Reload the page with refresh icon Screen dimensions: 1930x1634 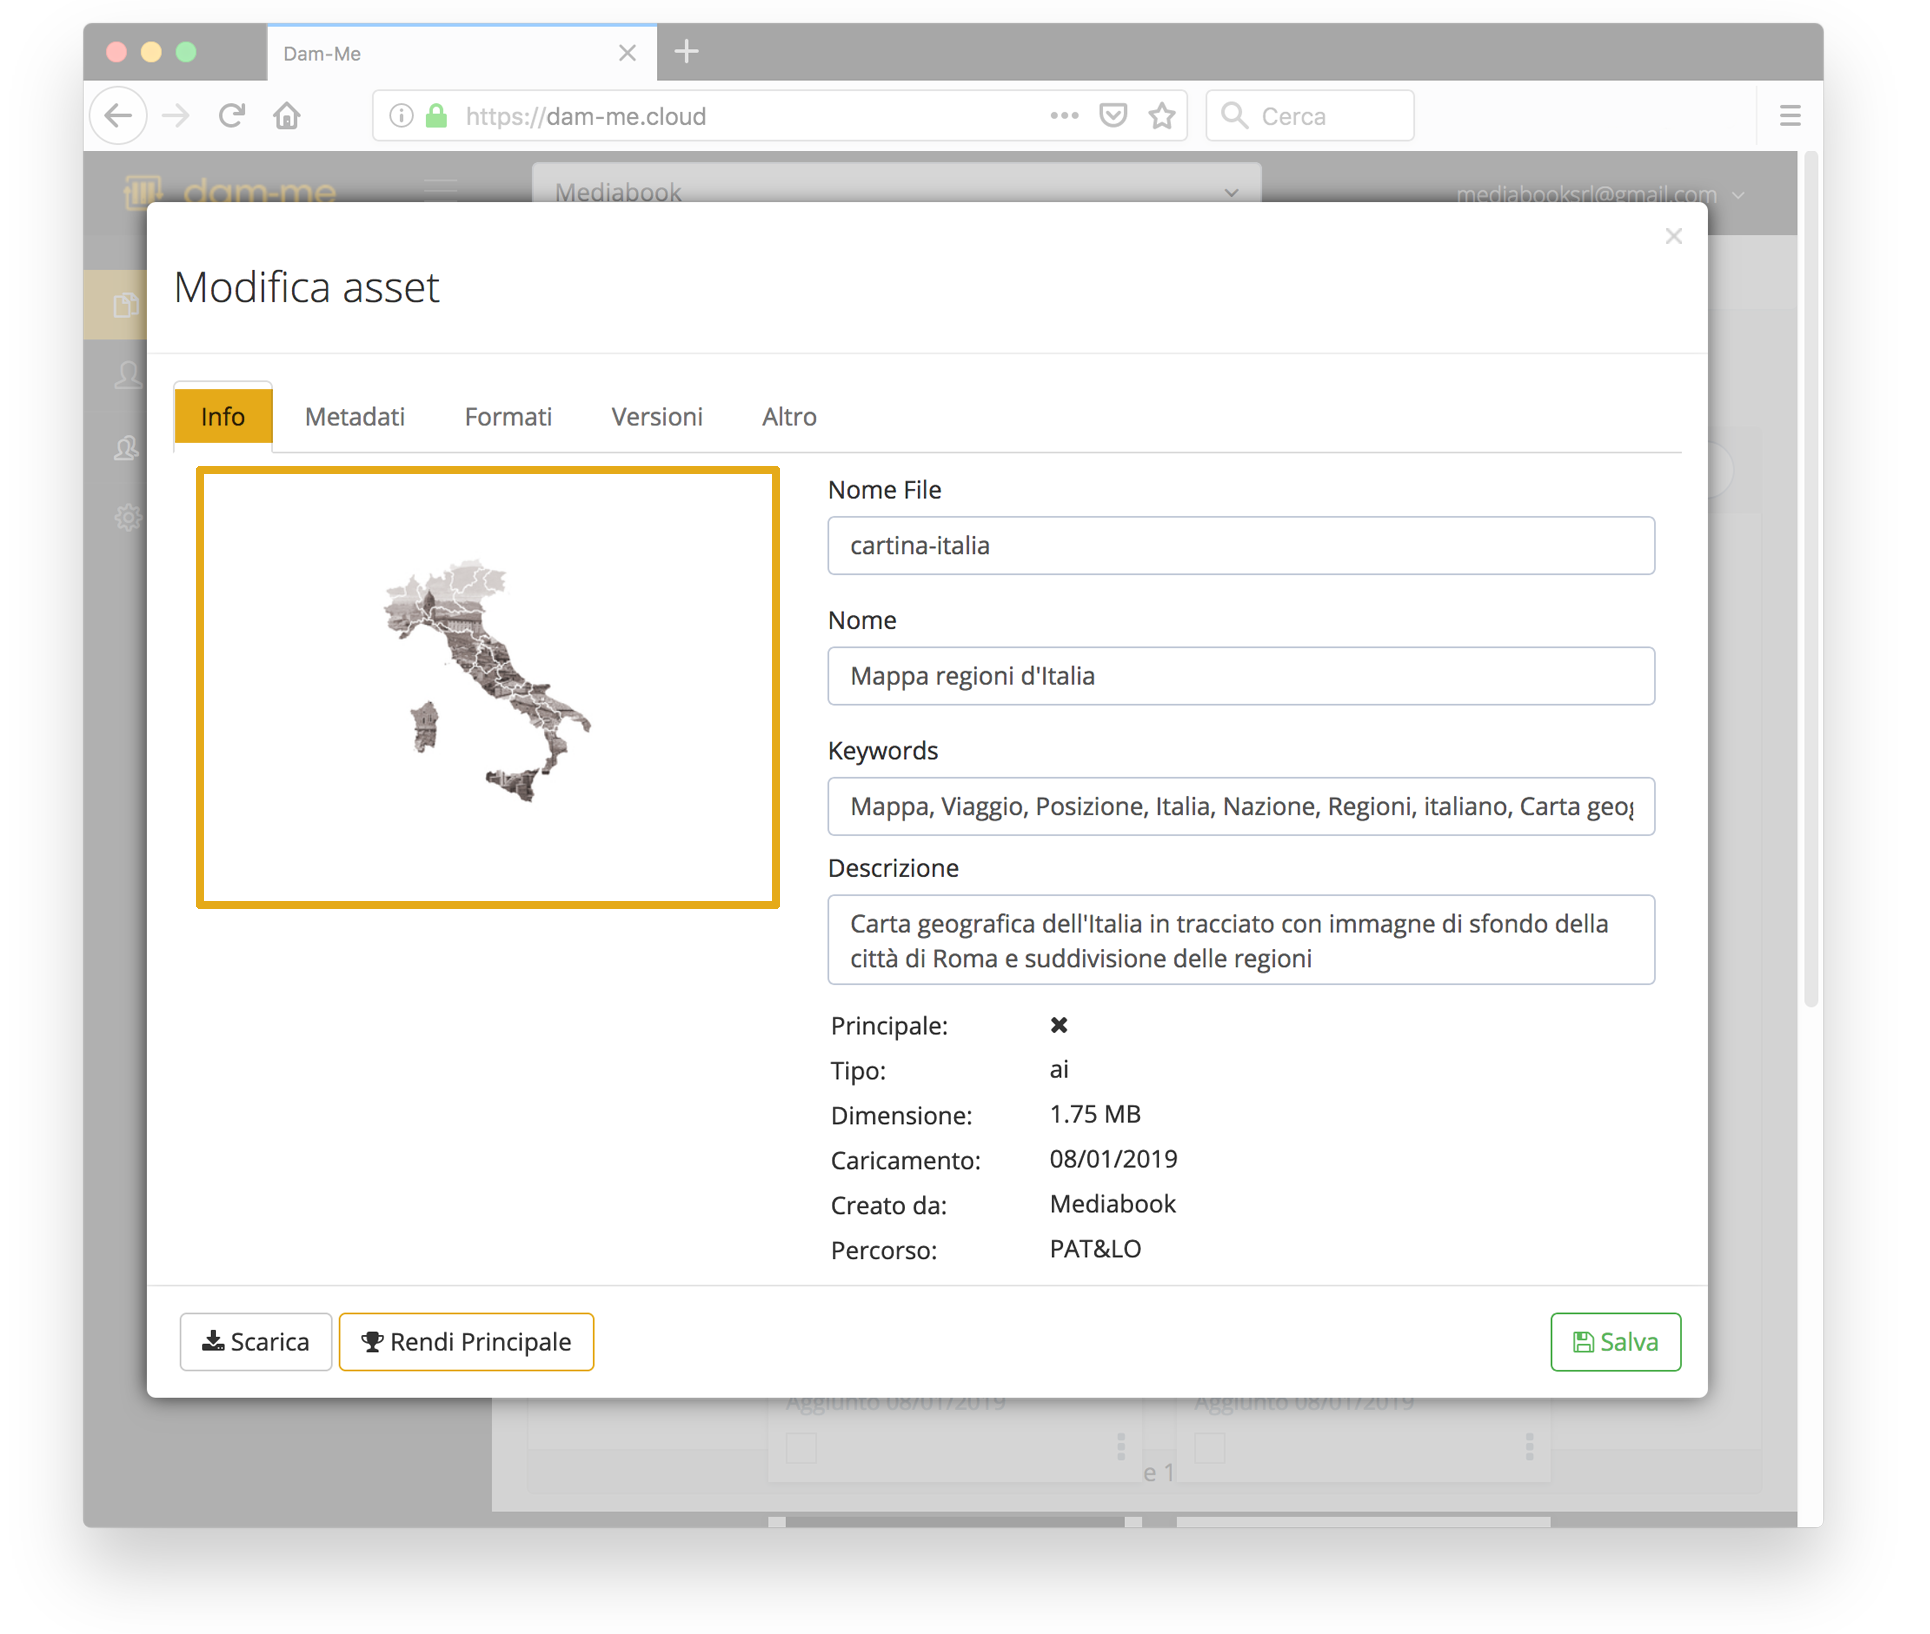click(232, 116)
